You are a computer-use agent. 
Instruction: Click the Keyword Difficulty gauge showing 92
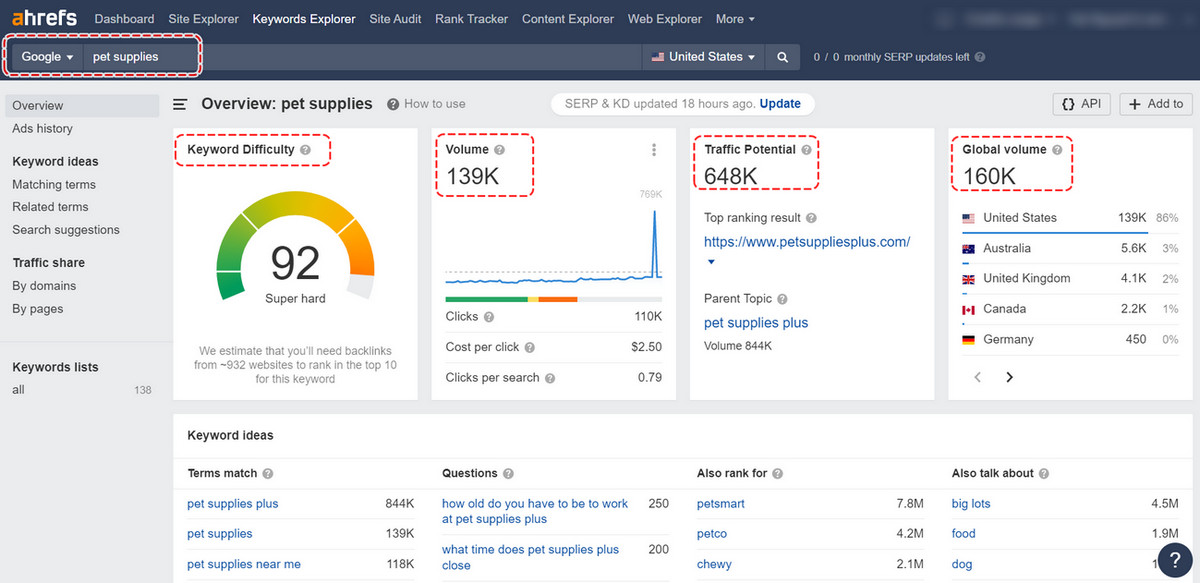point(295,247)
